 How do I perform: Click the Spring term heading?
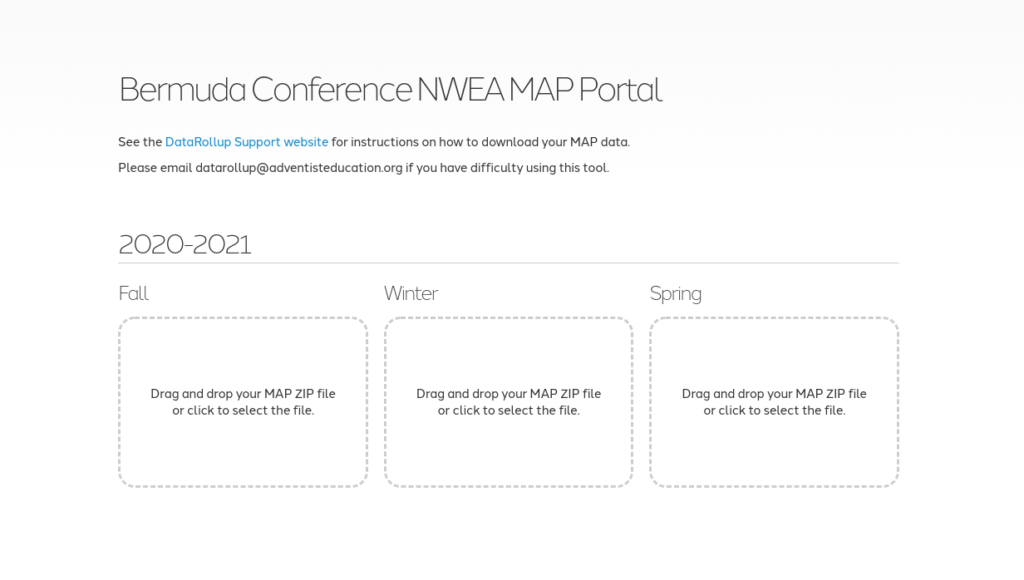(x=675, y=294)
